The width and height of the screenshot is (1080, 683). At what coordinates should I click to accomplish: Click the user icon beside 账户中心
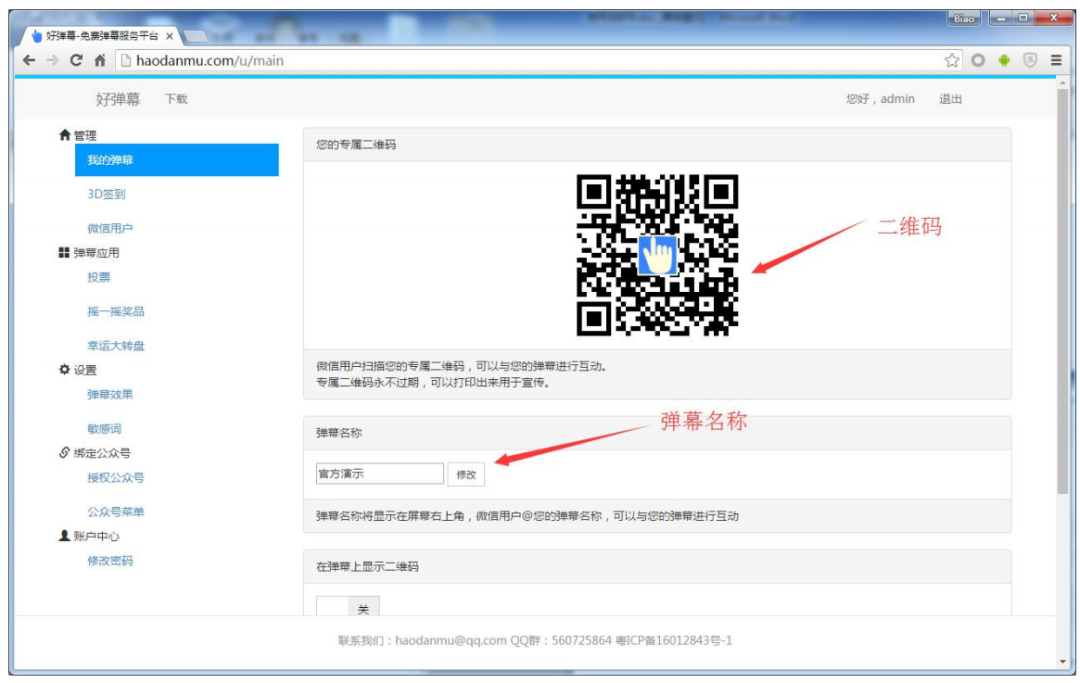click(64, 536)
